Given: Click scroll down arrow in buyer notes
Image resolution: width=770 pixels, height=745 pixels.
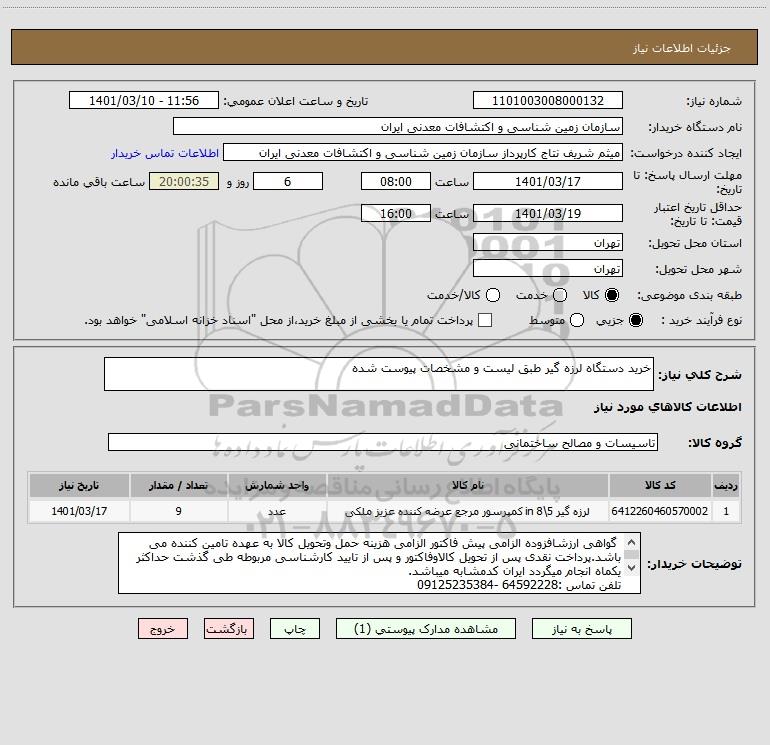Looking at the screenshot, I should coord(632,568).
